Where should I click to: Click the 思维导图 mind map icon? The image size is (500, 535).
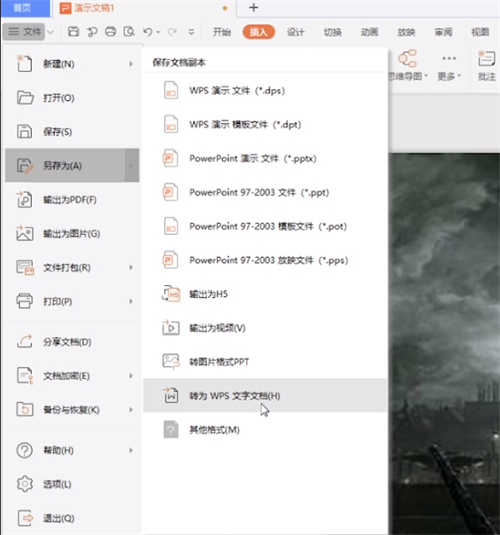pyautogui.click(x=408, y=58)
